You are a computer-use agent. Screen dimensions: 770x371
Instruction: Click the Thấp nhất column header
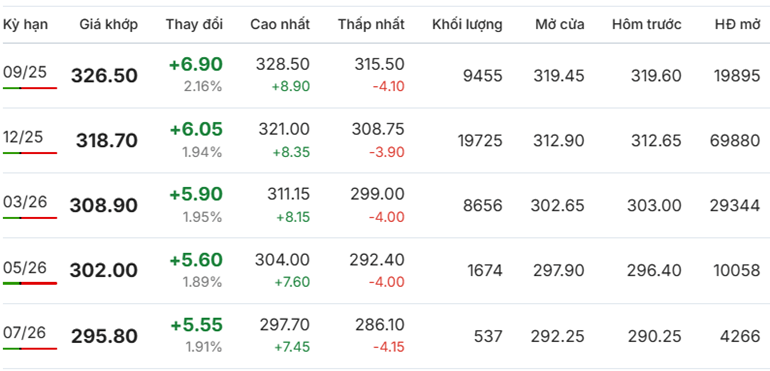click(371, 25)
